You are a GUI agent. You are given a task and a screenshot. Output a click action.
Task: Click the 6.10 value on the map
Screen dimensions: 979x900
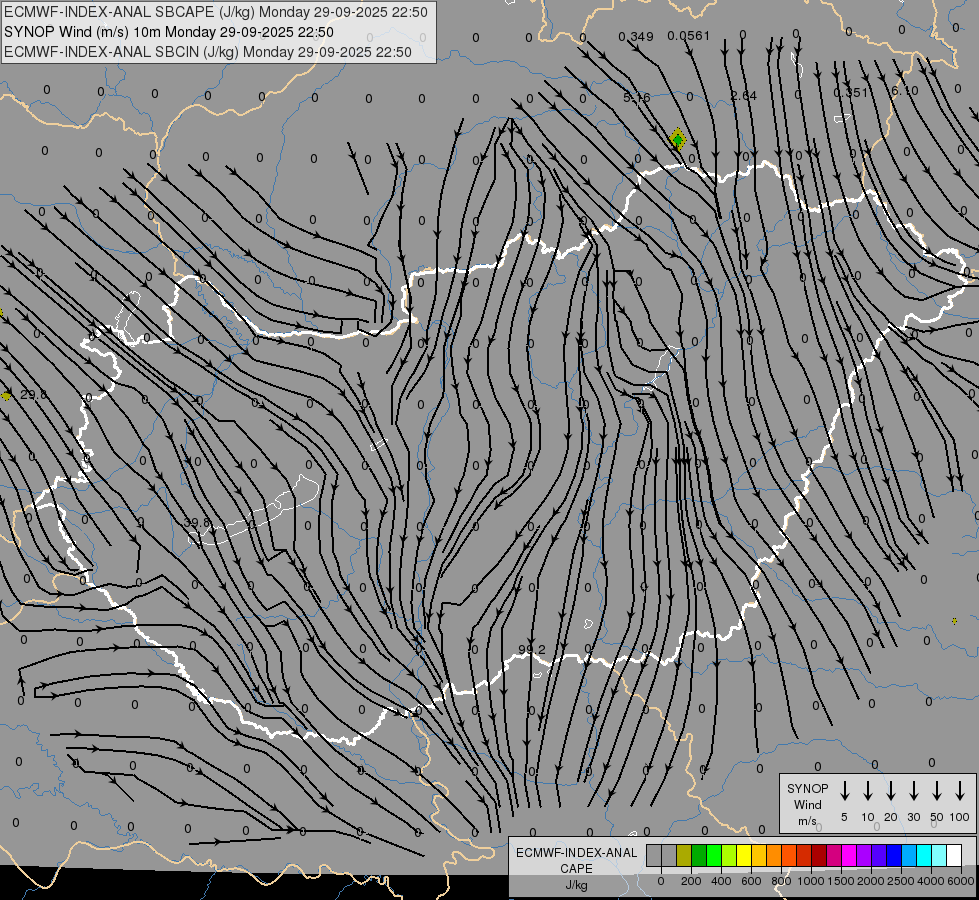905,91
